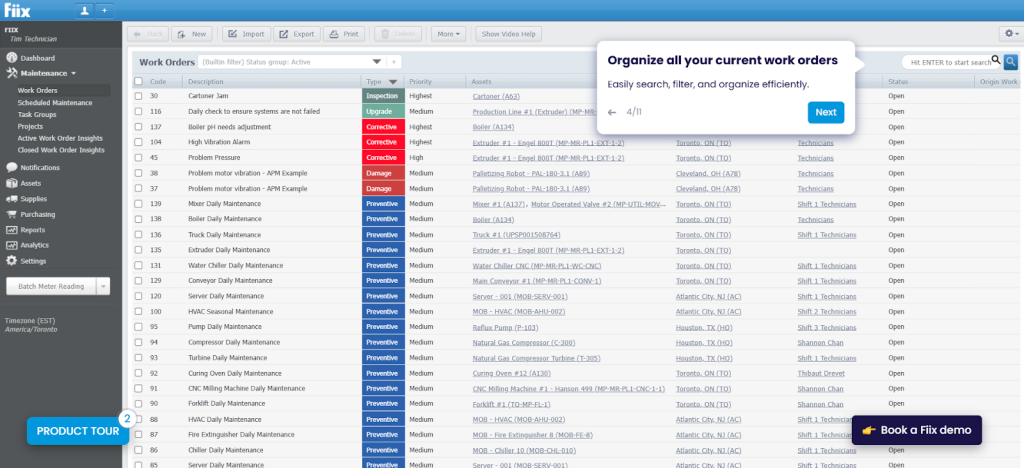Viewport: 1024px width, 468px height.
Task: Open Scheduled Maintenance in the sidebar
Action: click(53, 102)
